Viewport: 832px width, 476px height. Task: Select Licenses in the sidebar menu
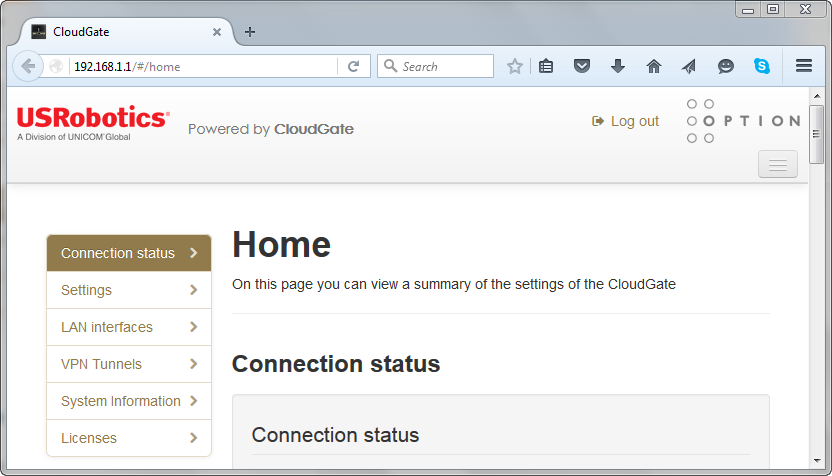[129, 438]
